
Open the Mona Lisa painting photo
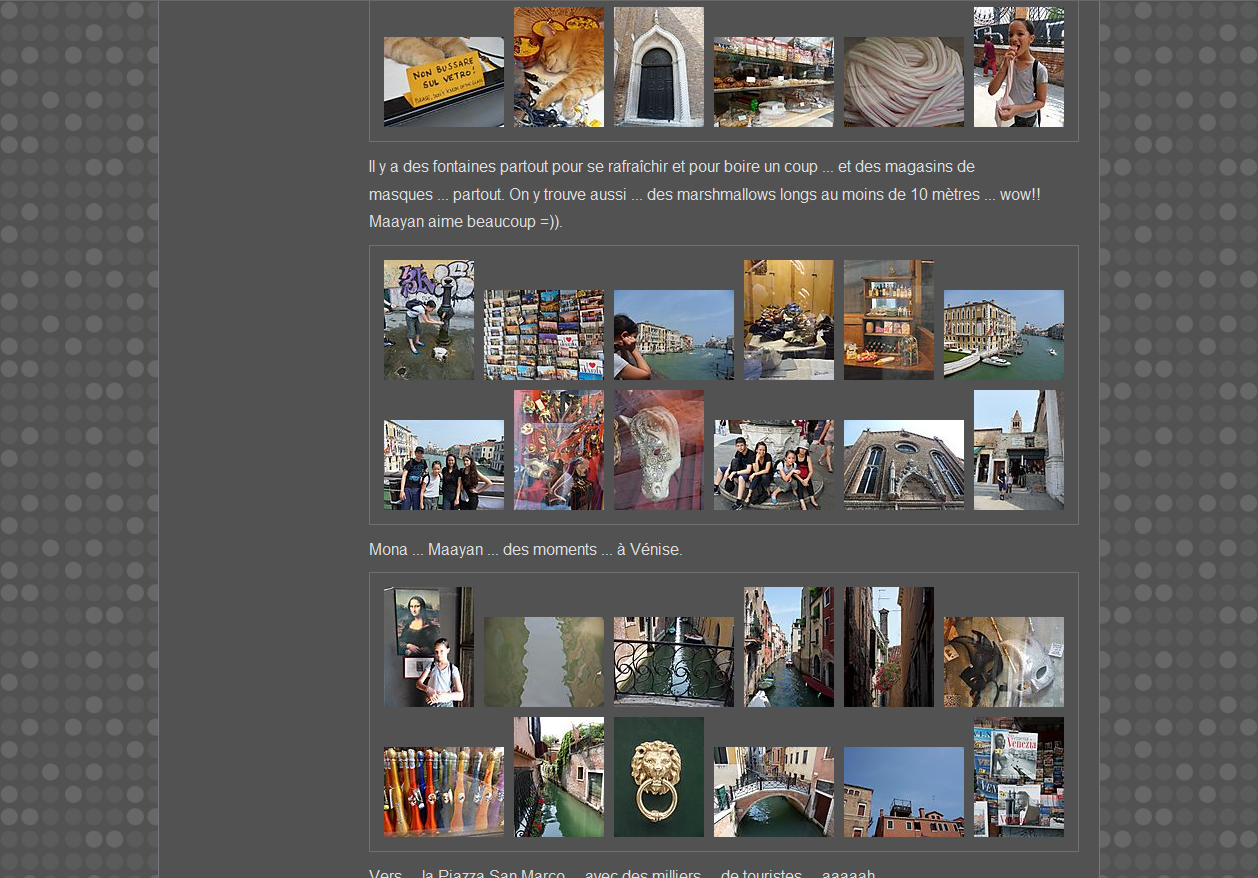pyautogui.click(x=428, y=647)
